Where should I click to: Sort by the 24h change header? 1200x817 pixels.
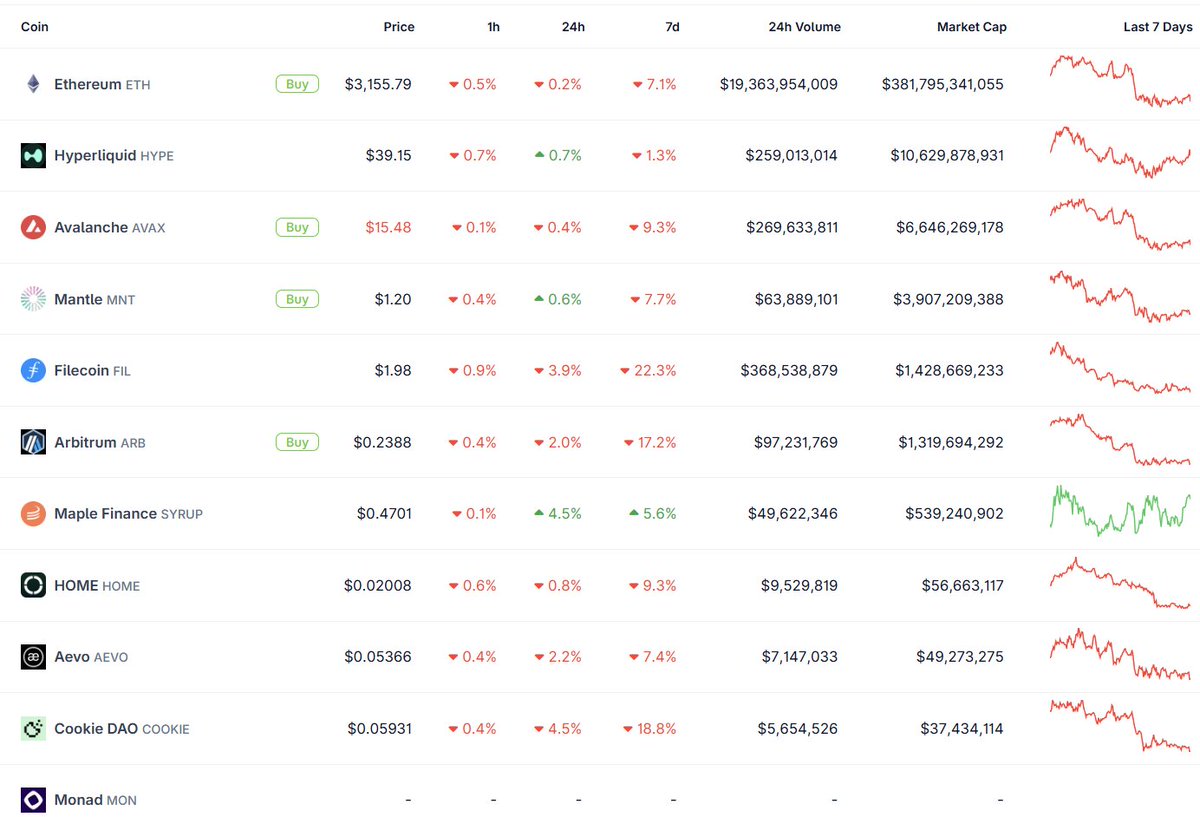pos(573,27)
